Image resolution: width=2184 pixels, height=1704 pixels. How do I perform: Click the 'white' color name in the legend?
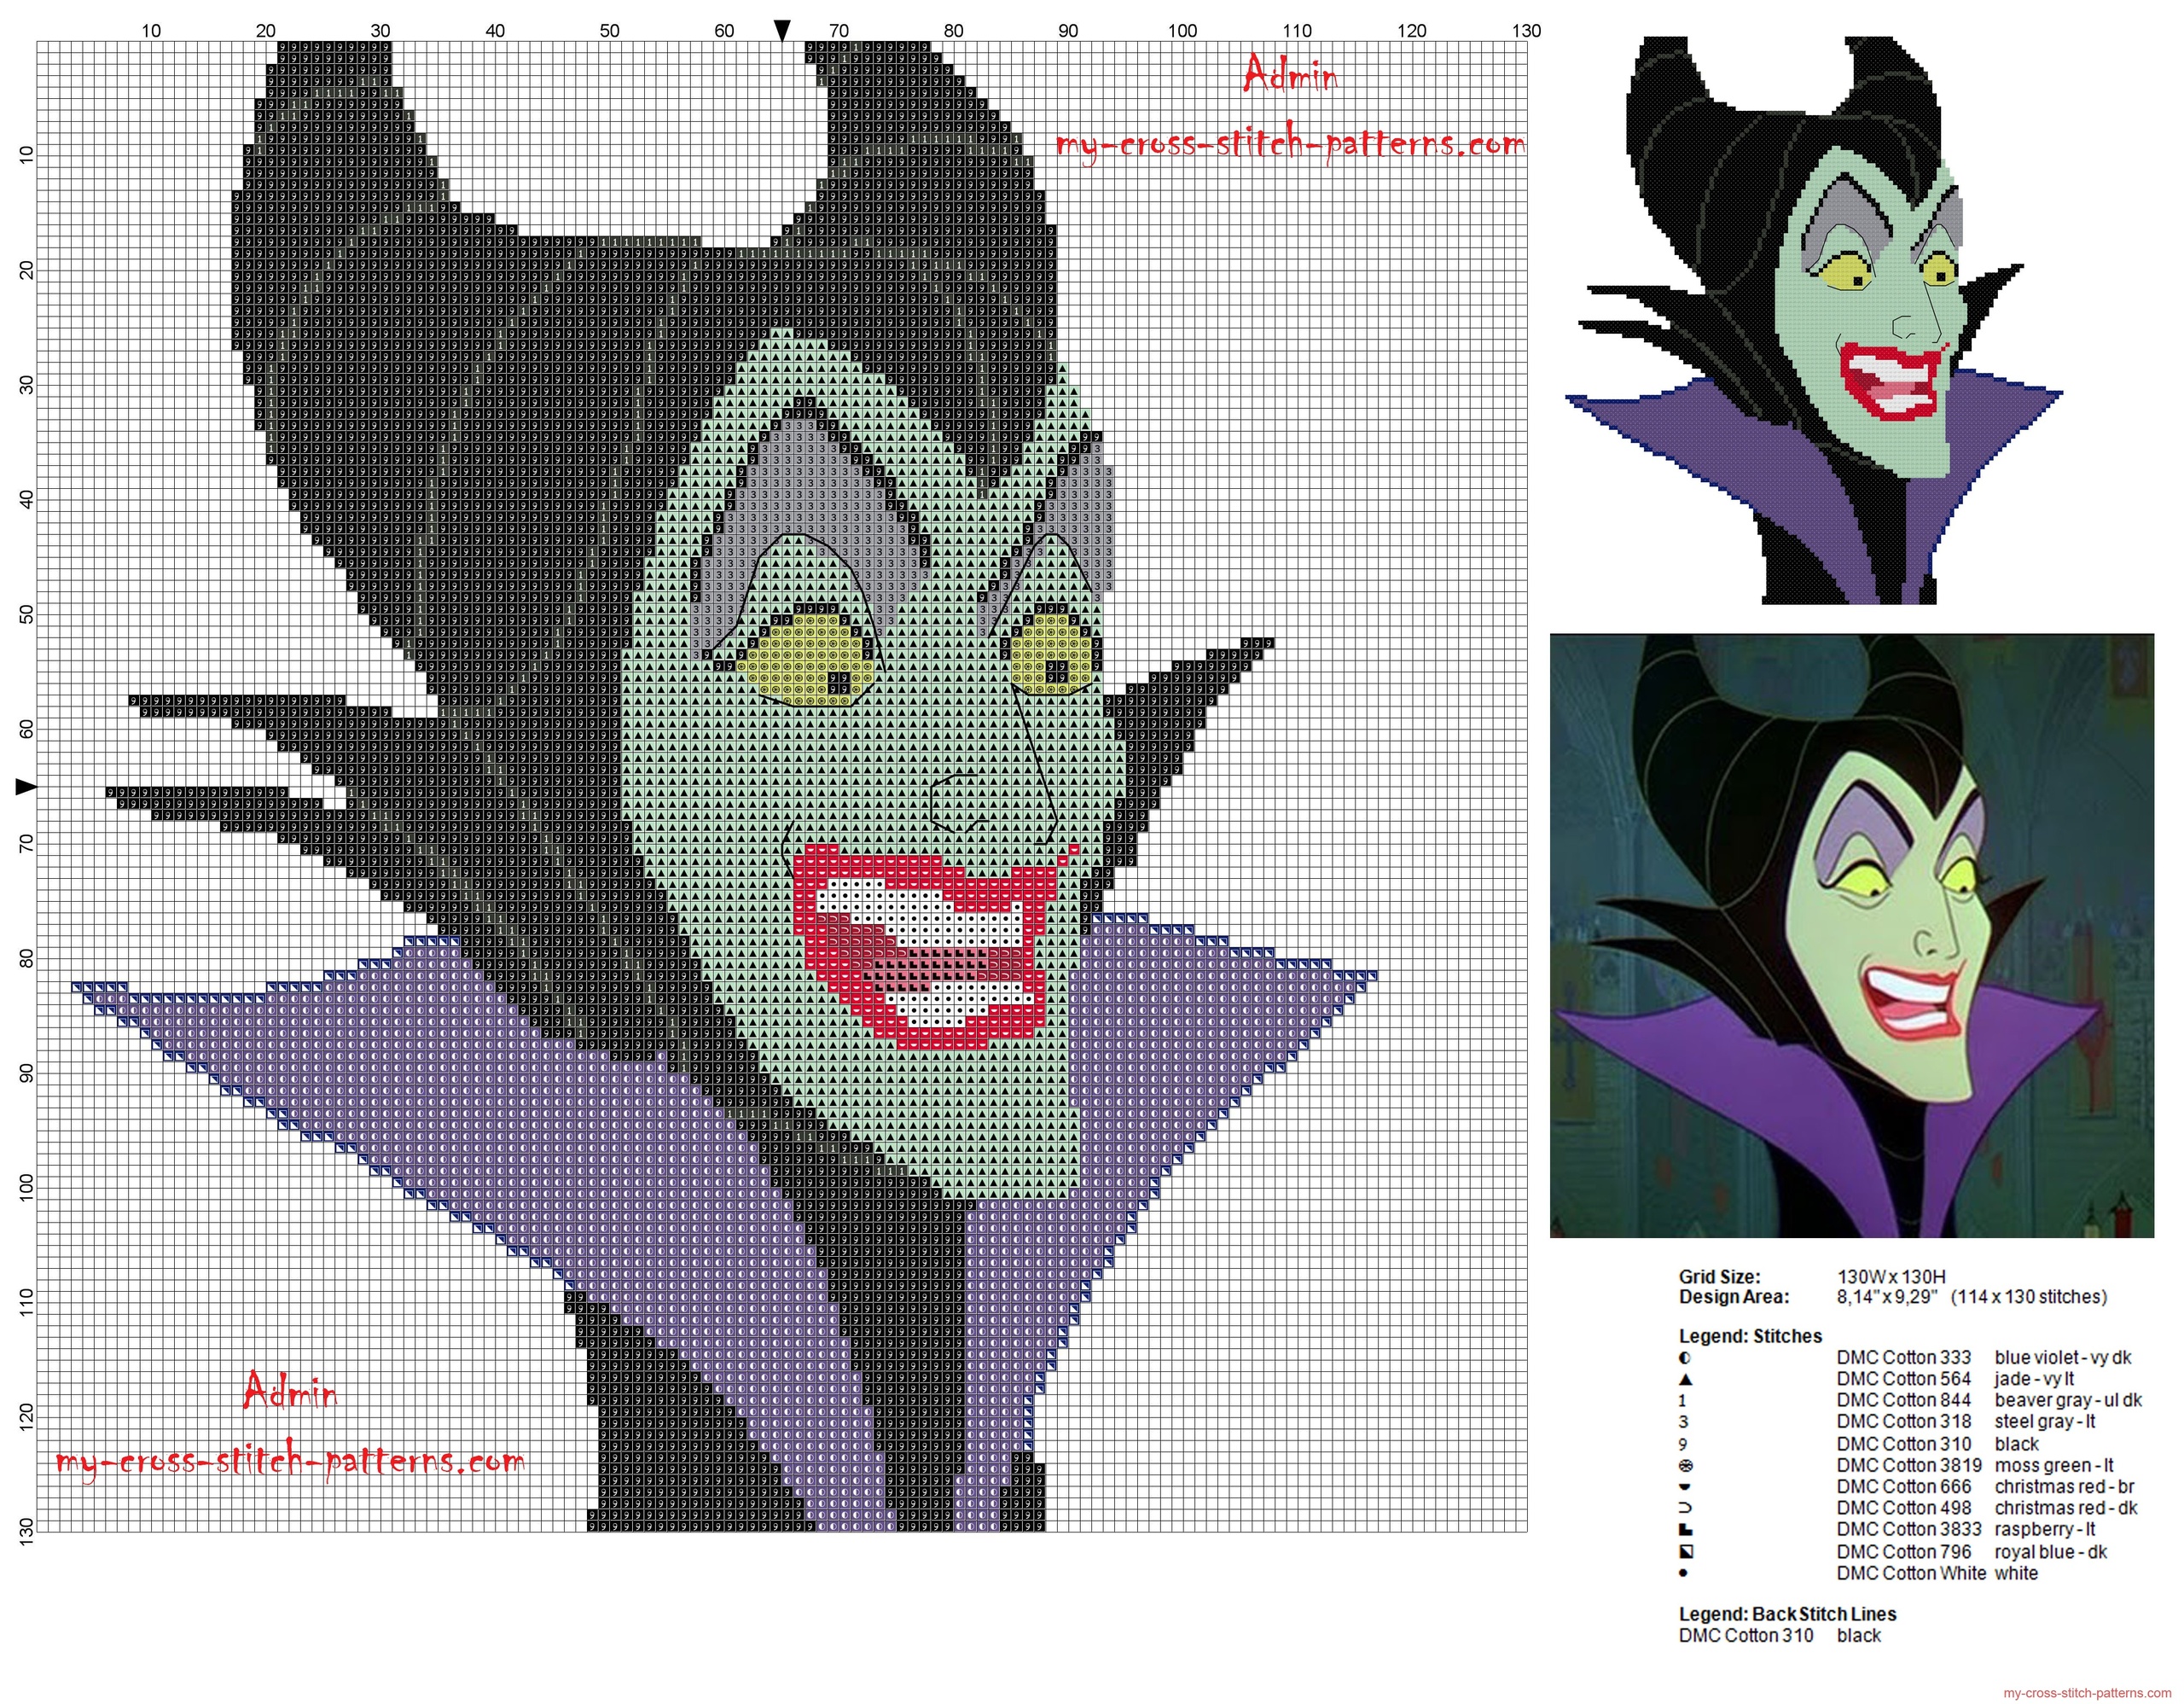point(2016,1573)
